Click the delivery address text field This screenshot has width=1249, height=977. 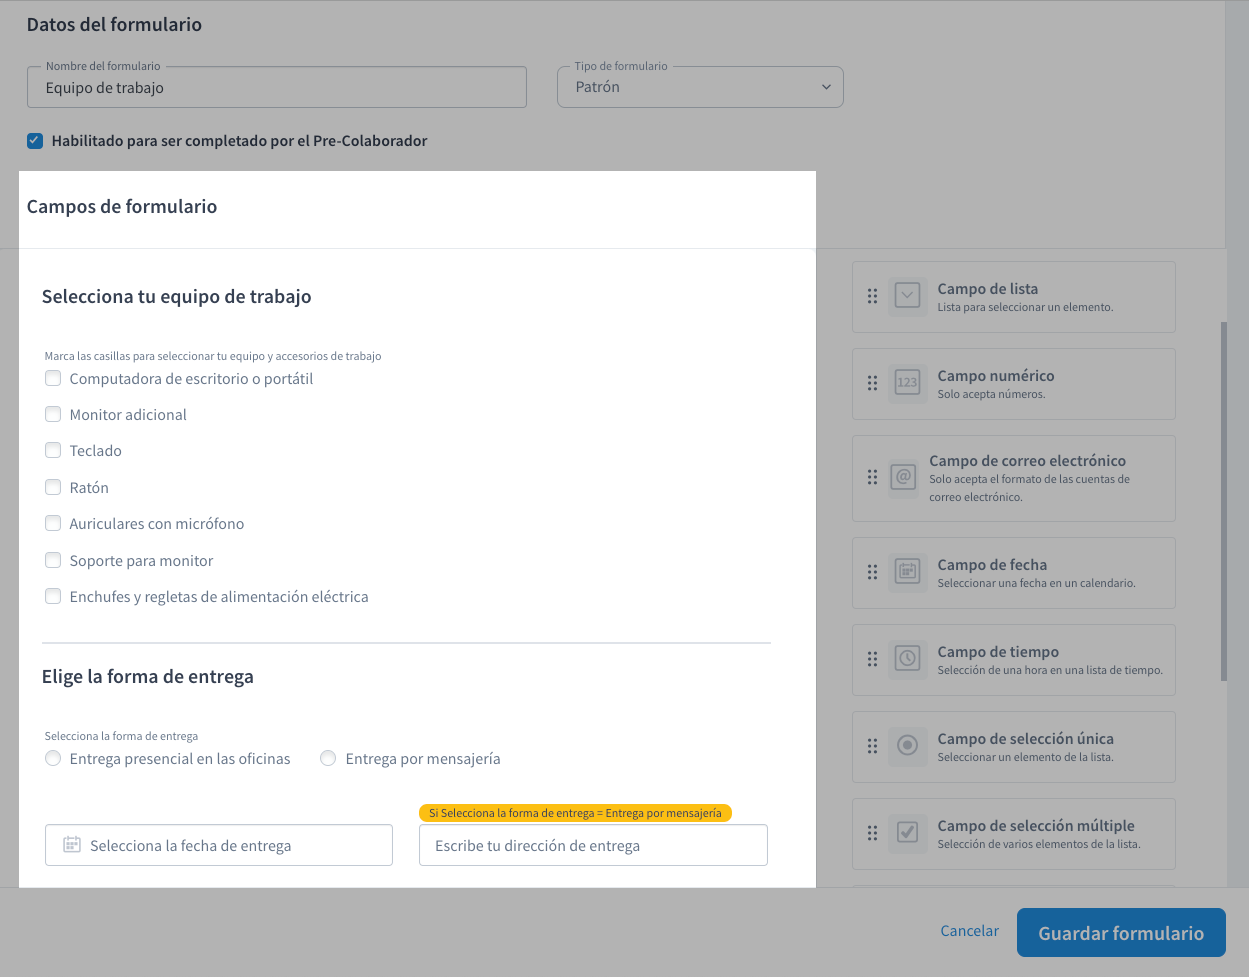pos(593,846)
